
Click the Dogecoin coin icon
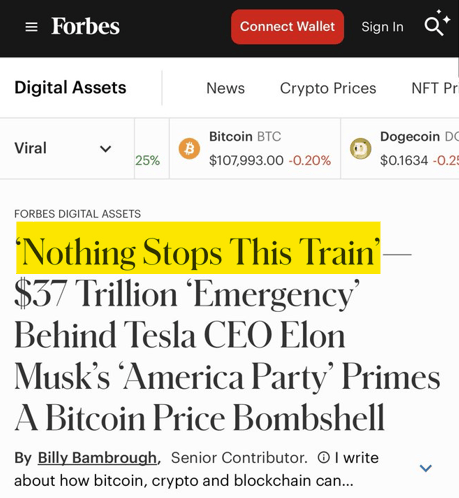coord(361,148)
